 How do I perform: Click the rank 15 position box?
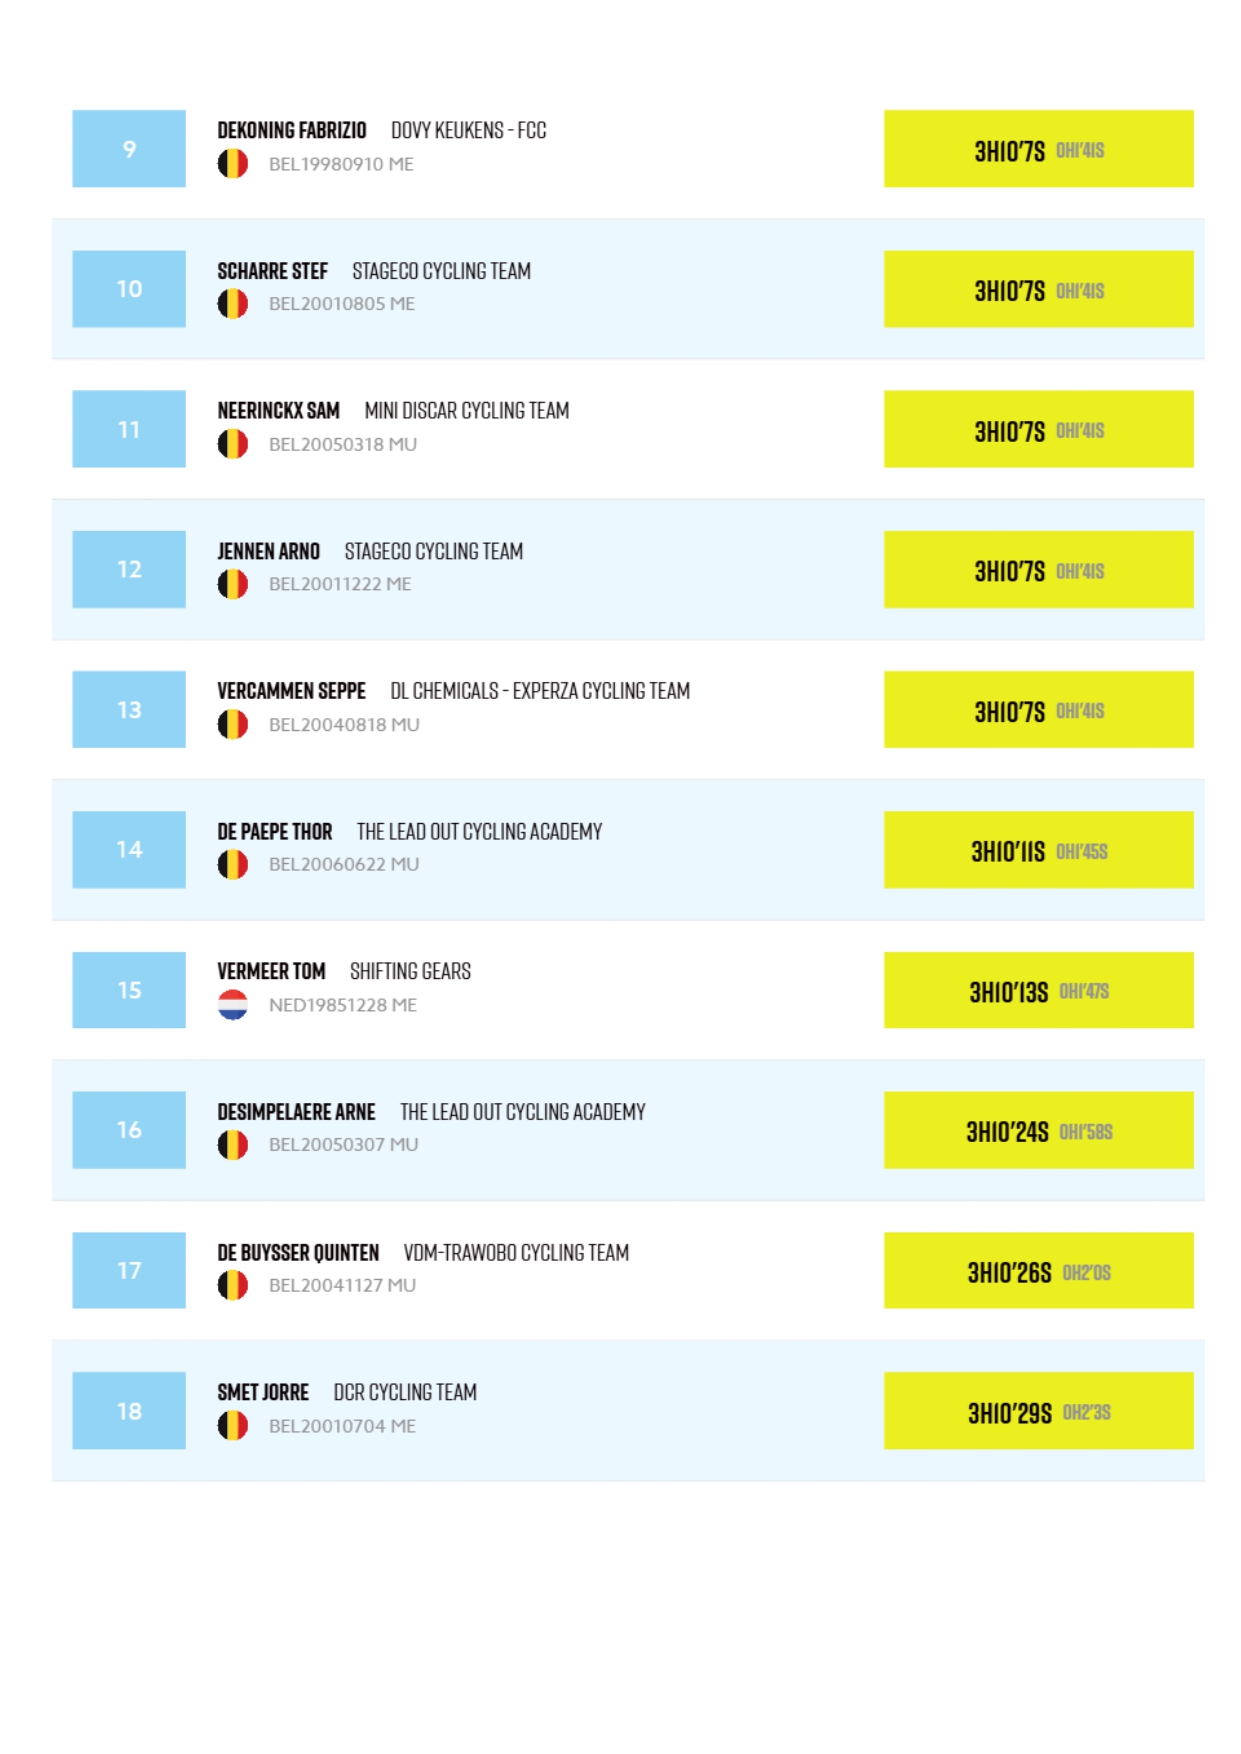click(x=129, y=990)
